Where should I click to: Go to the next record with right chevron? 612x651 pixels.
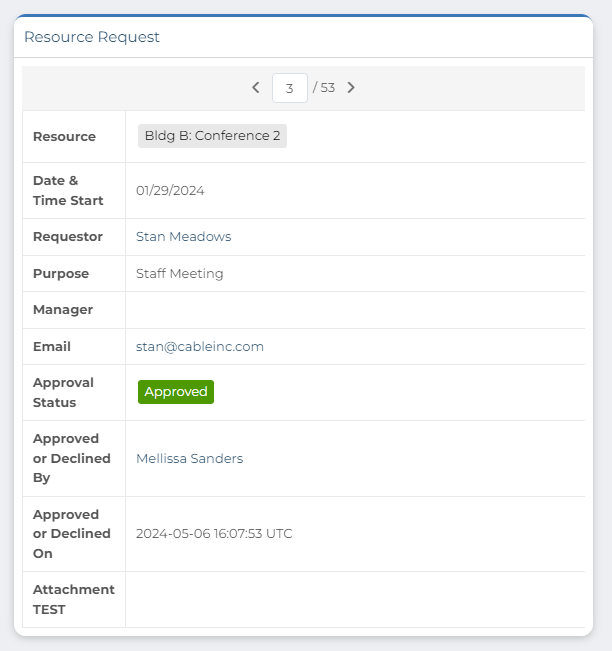351,88
